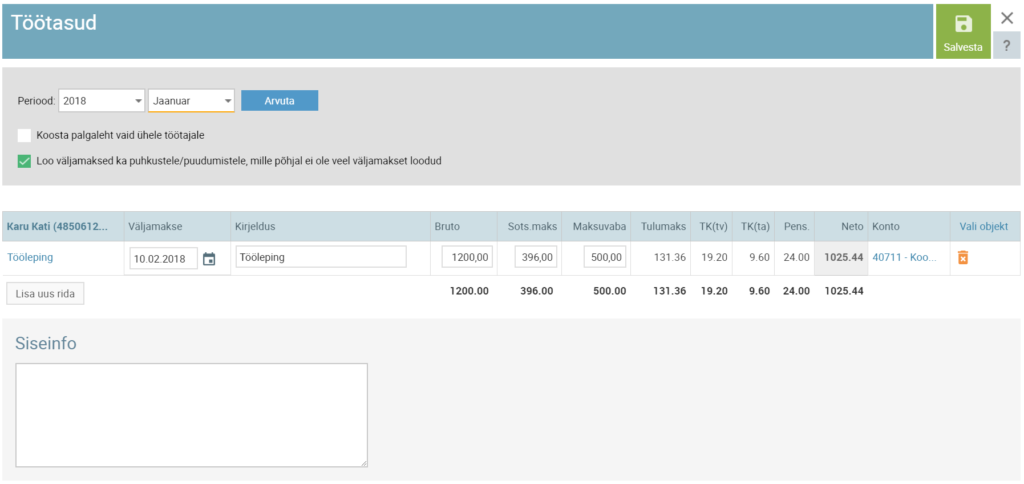Image resolution: width=1024 pixels, height=484 pixels.
Task: Click the 40711 account link
Action: pos(905,258)
